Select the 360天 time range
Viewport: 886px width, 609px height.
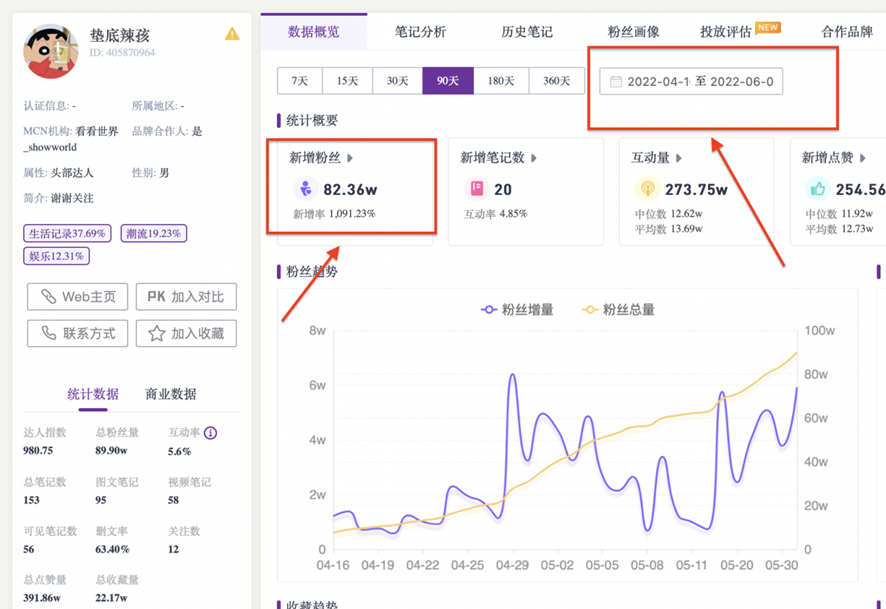(x=557, y=81)
